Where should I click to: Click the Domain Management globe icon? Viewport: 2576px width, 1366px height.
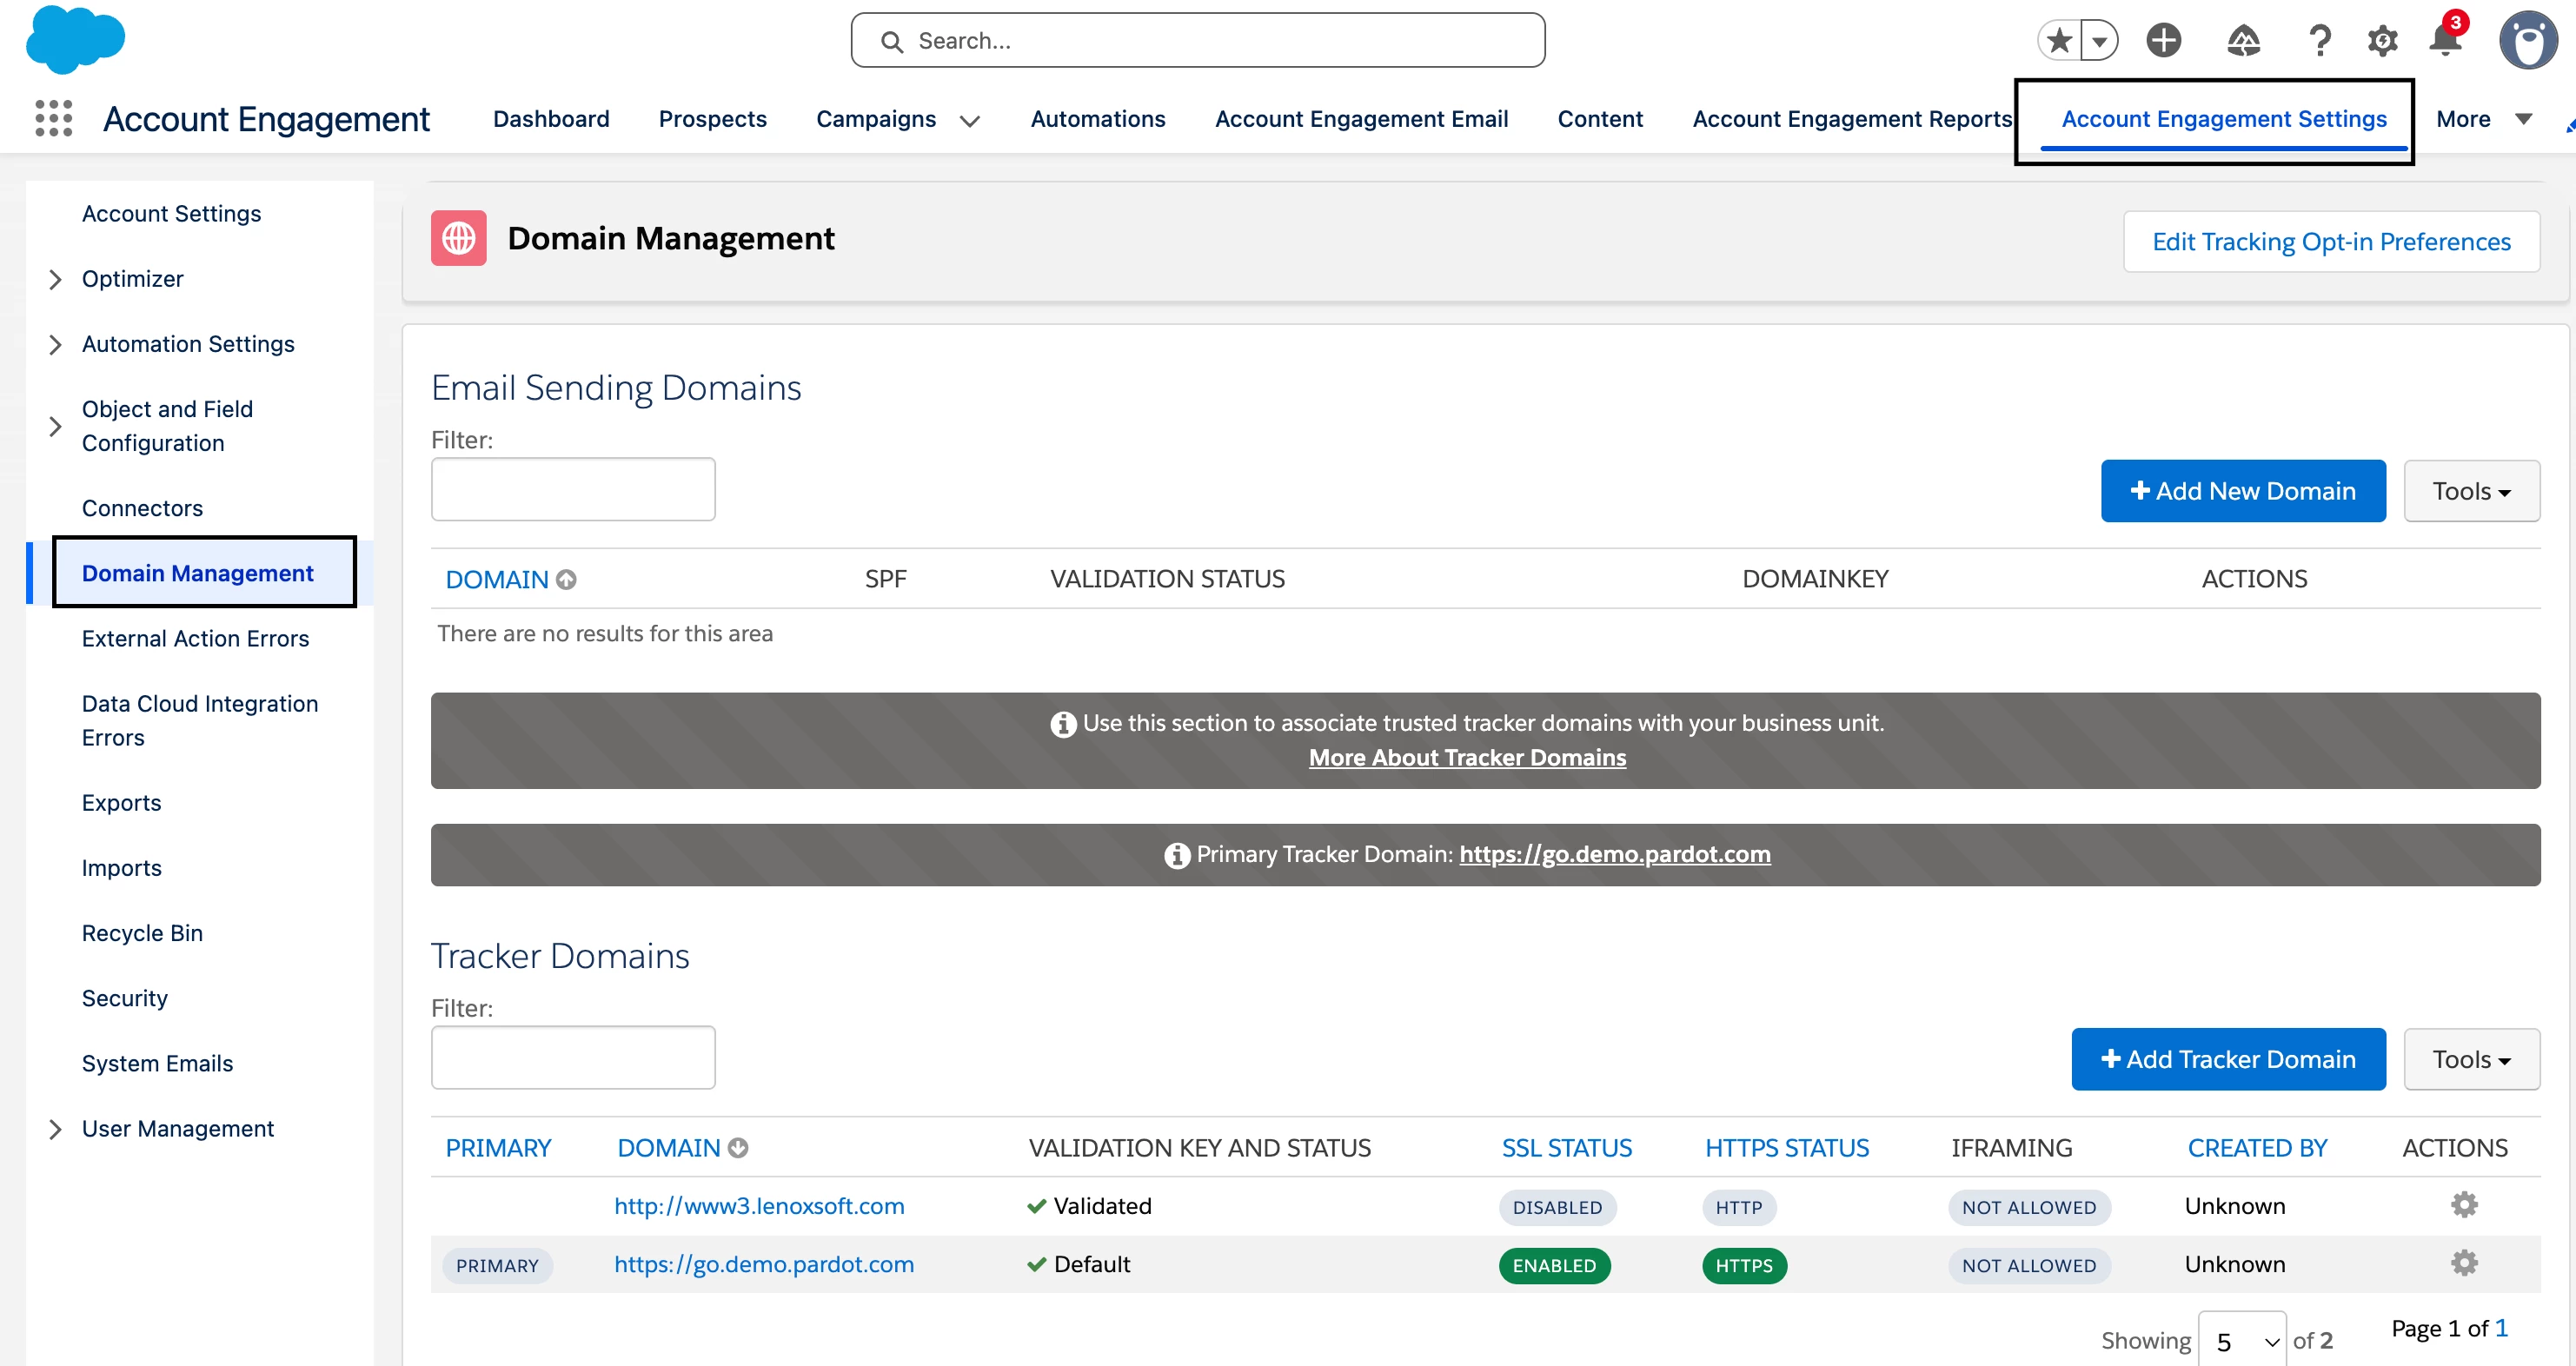[459, 238]
